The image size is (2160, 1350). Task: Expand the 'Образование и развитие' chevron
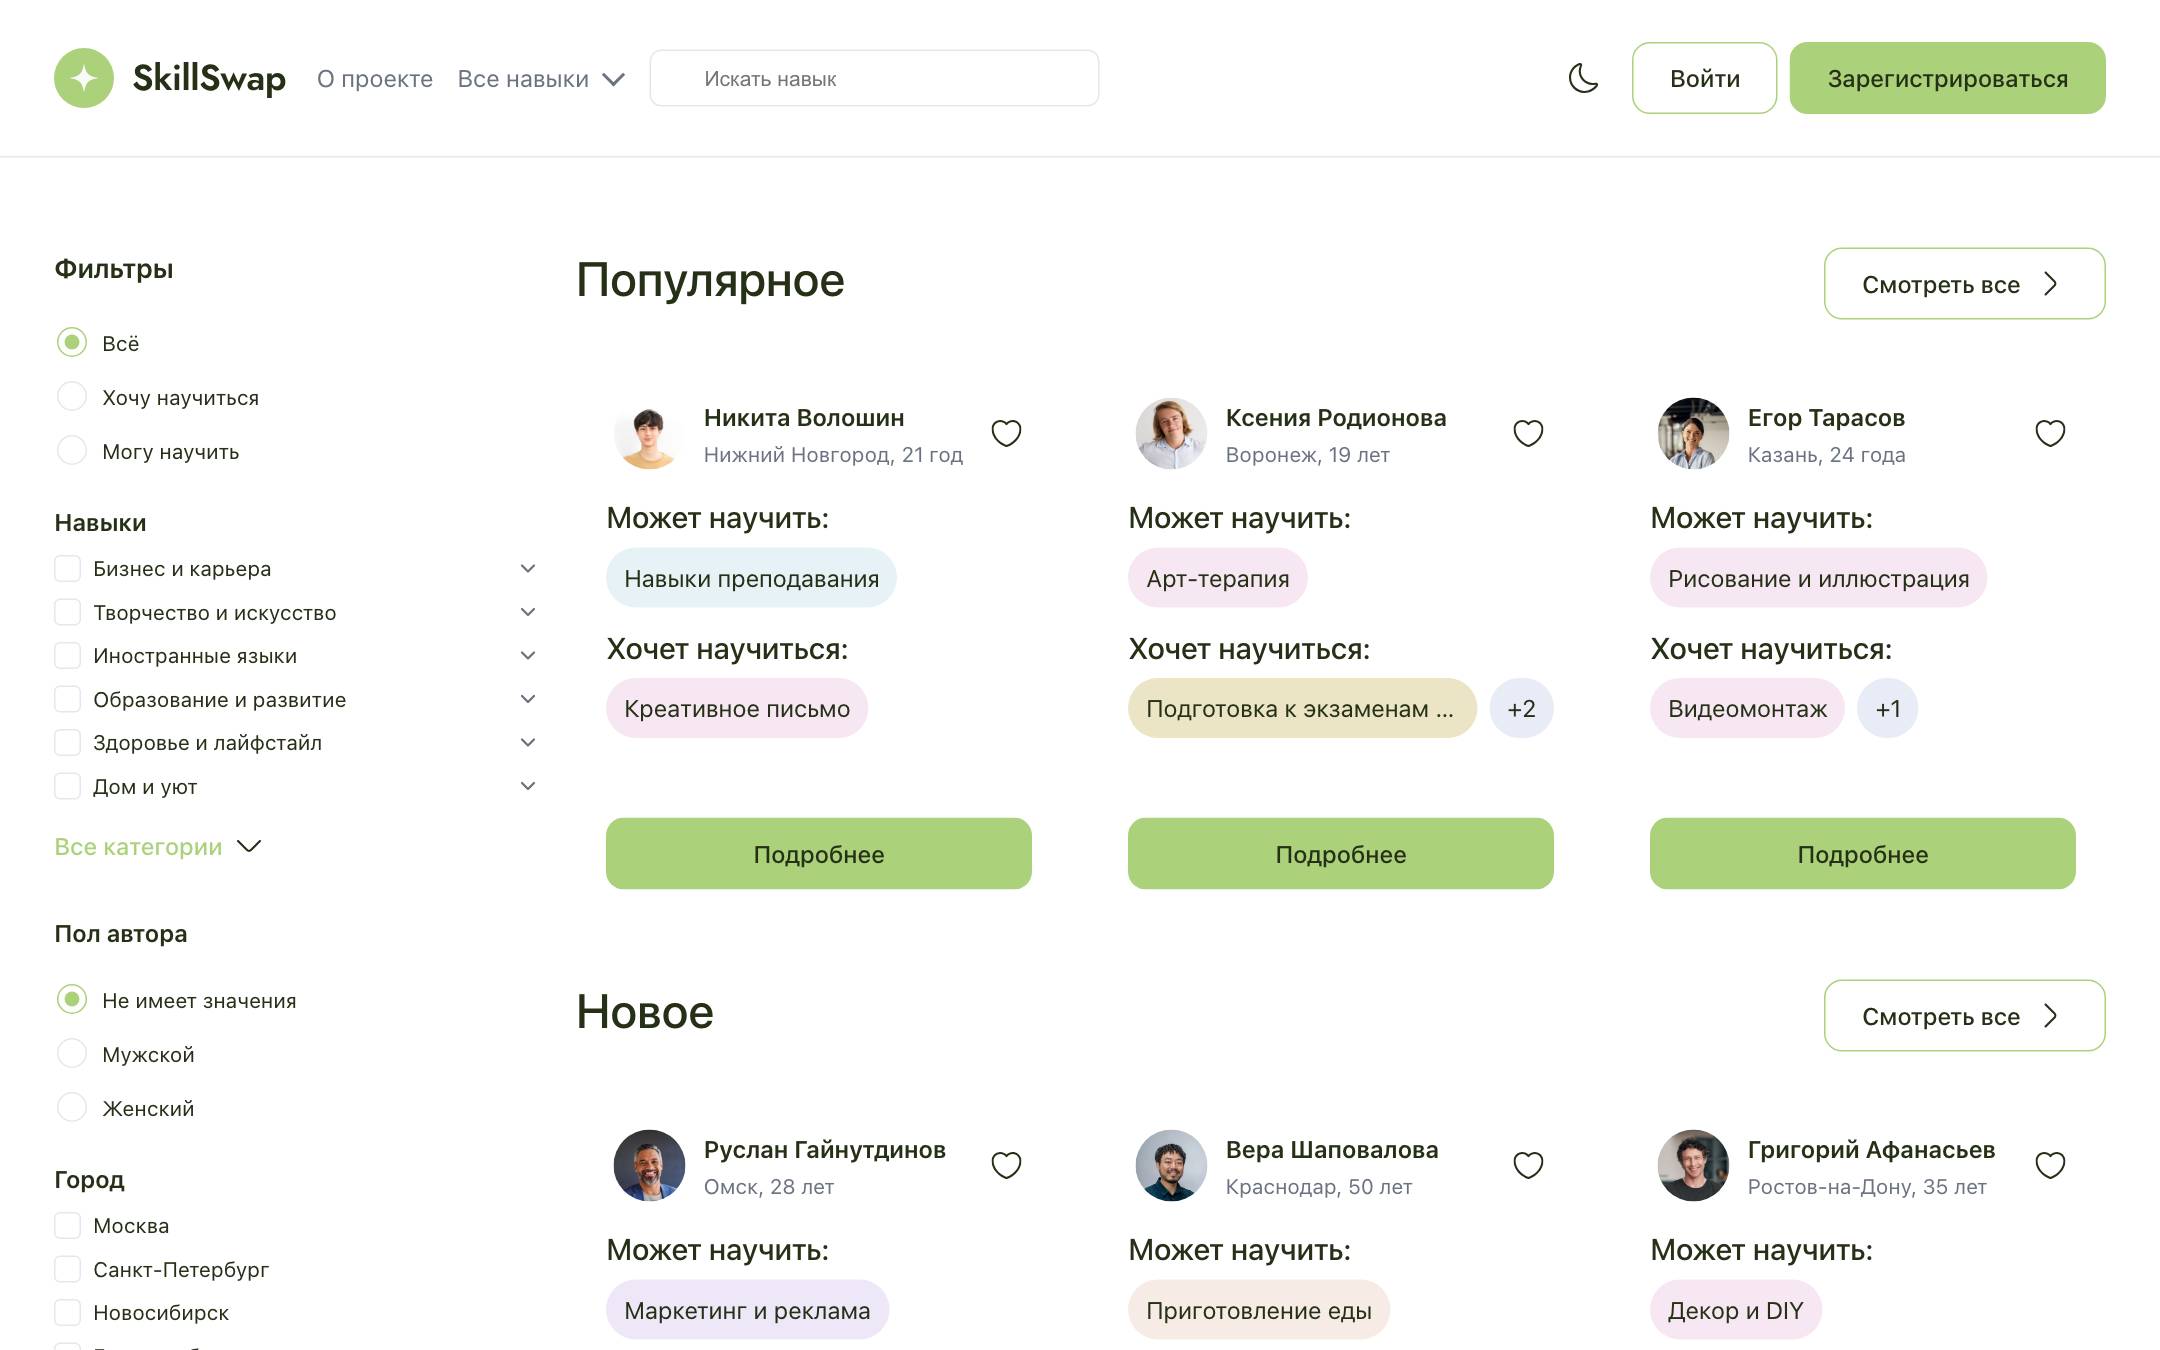pos(528,699)
